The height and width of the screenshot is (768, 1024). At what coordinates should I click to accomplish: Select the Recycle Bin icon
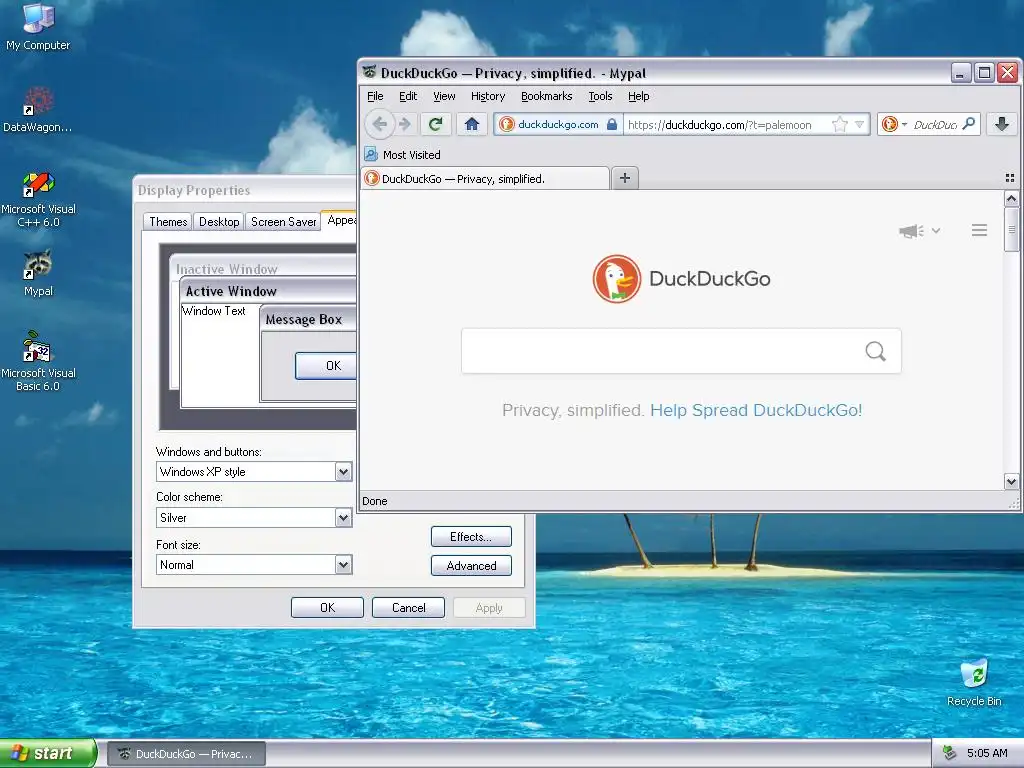974,682
